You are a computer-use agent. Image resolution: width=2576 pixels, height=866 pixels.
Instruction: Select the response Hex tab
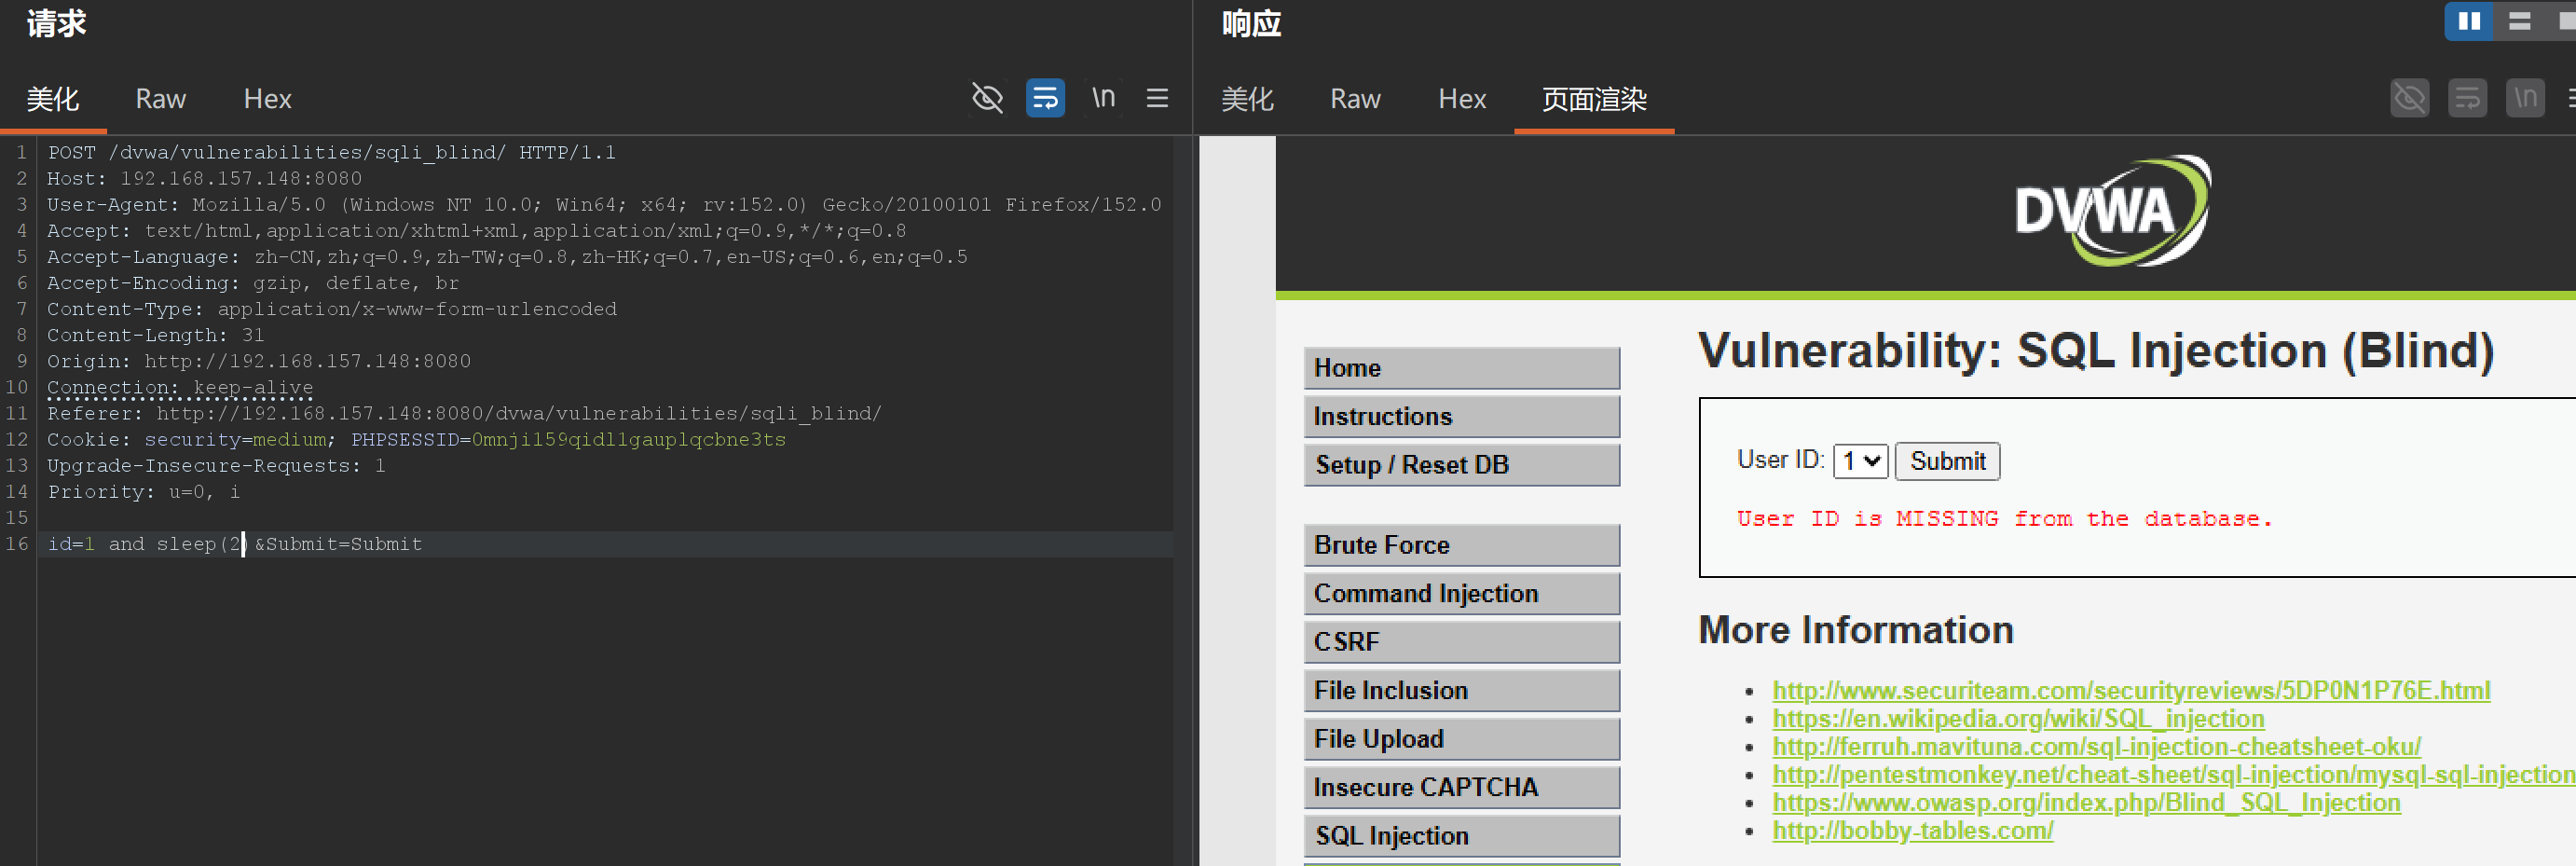[x=1462, y=99]
